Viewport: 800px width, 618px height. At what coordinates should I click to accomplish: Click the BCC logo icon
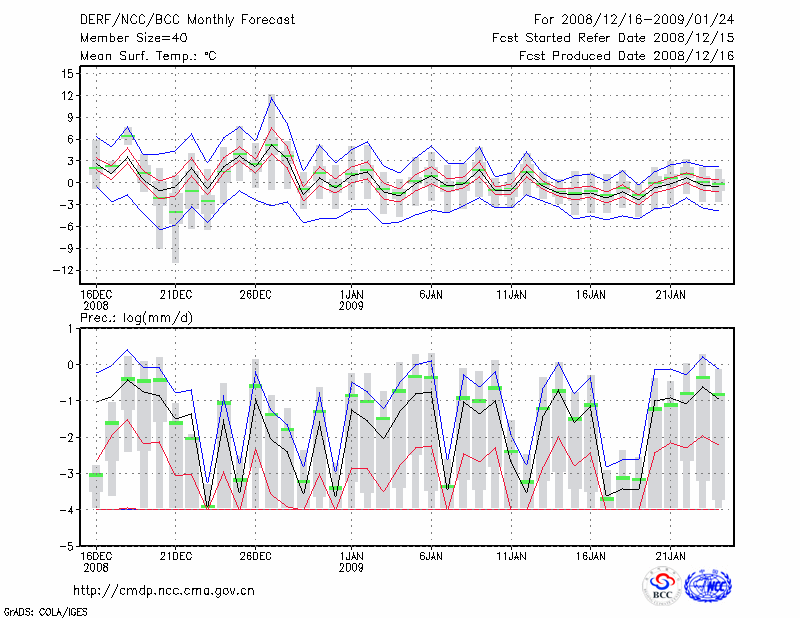point(662,586)
